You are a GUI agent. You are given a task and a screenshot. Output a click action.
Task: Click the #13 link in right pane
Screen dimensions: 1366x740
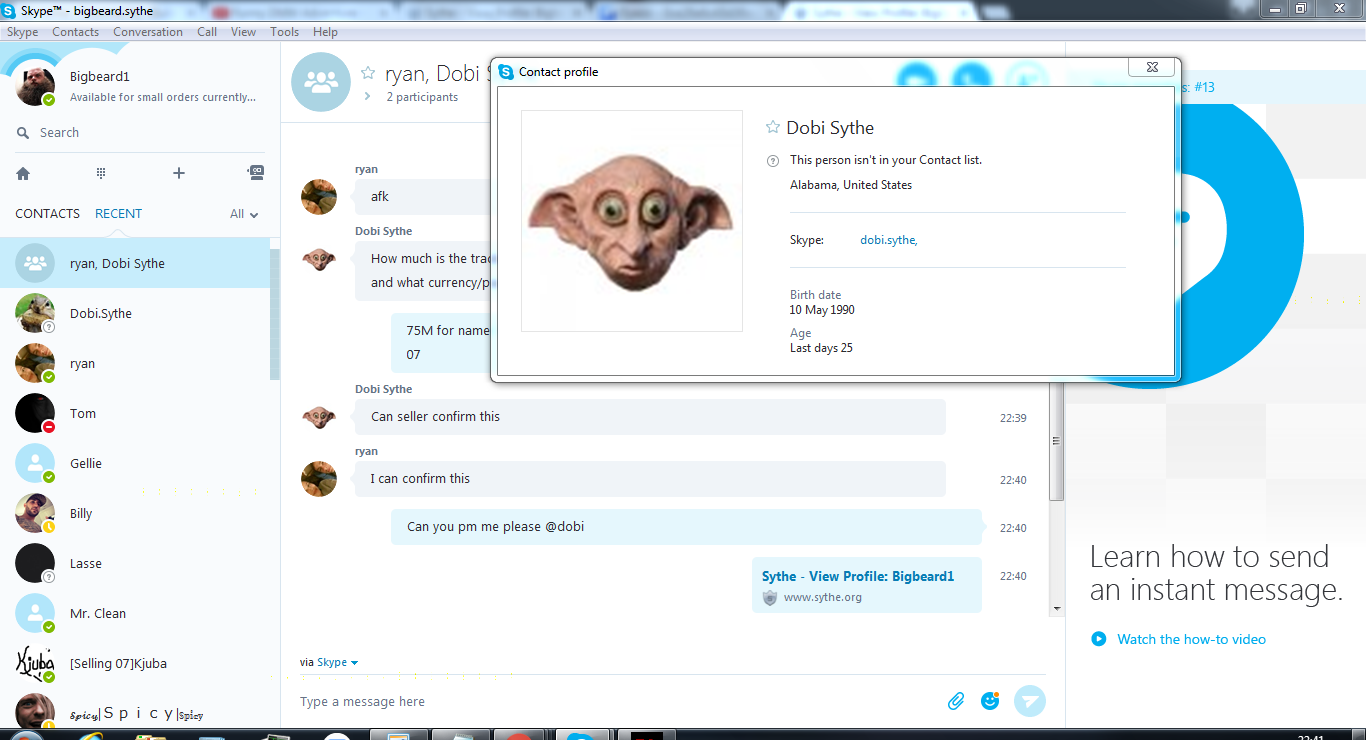[1204, 87]
